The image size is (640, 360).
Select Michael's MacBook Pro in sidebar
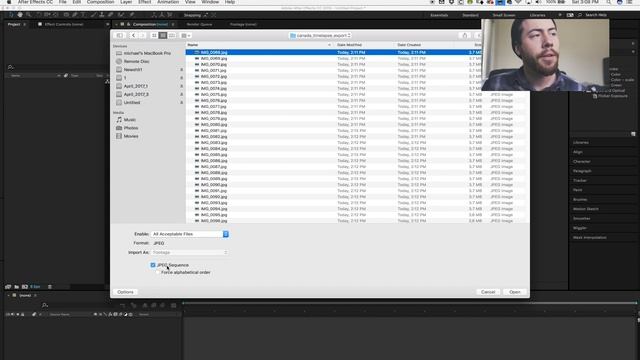[147, 53]
